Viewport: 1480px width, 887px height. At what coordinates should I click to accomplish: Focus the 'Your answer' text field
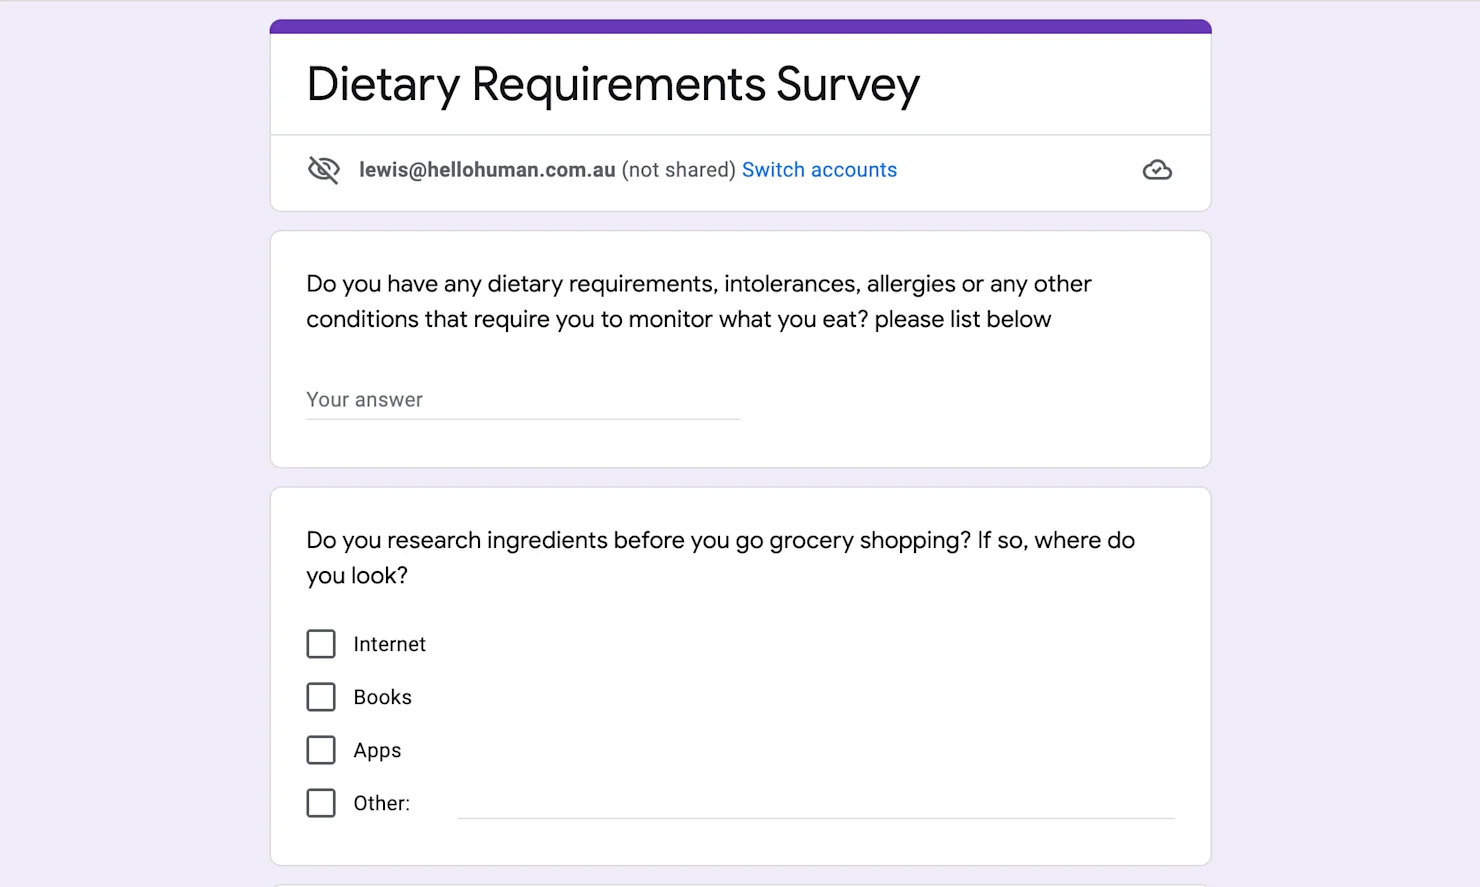coord(522,400)
